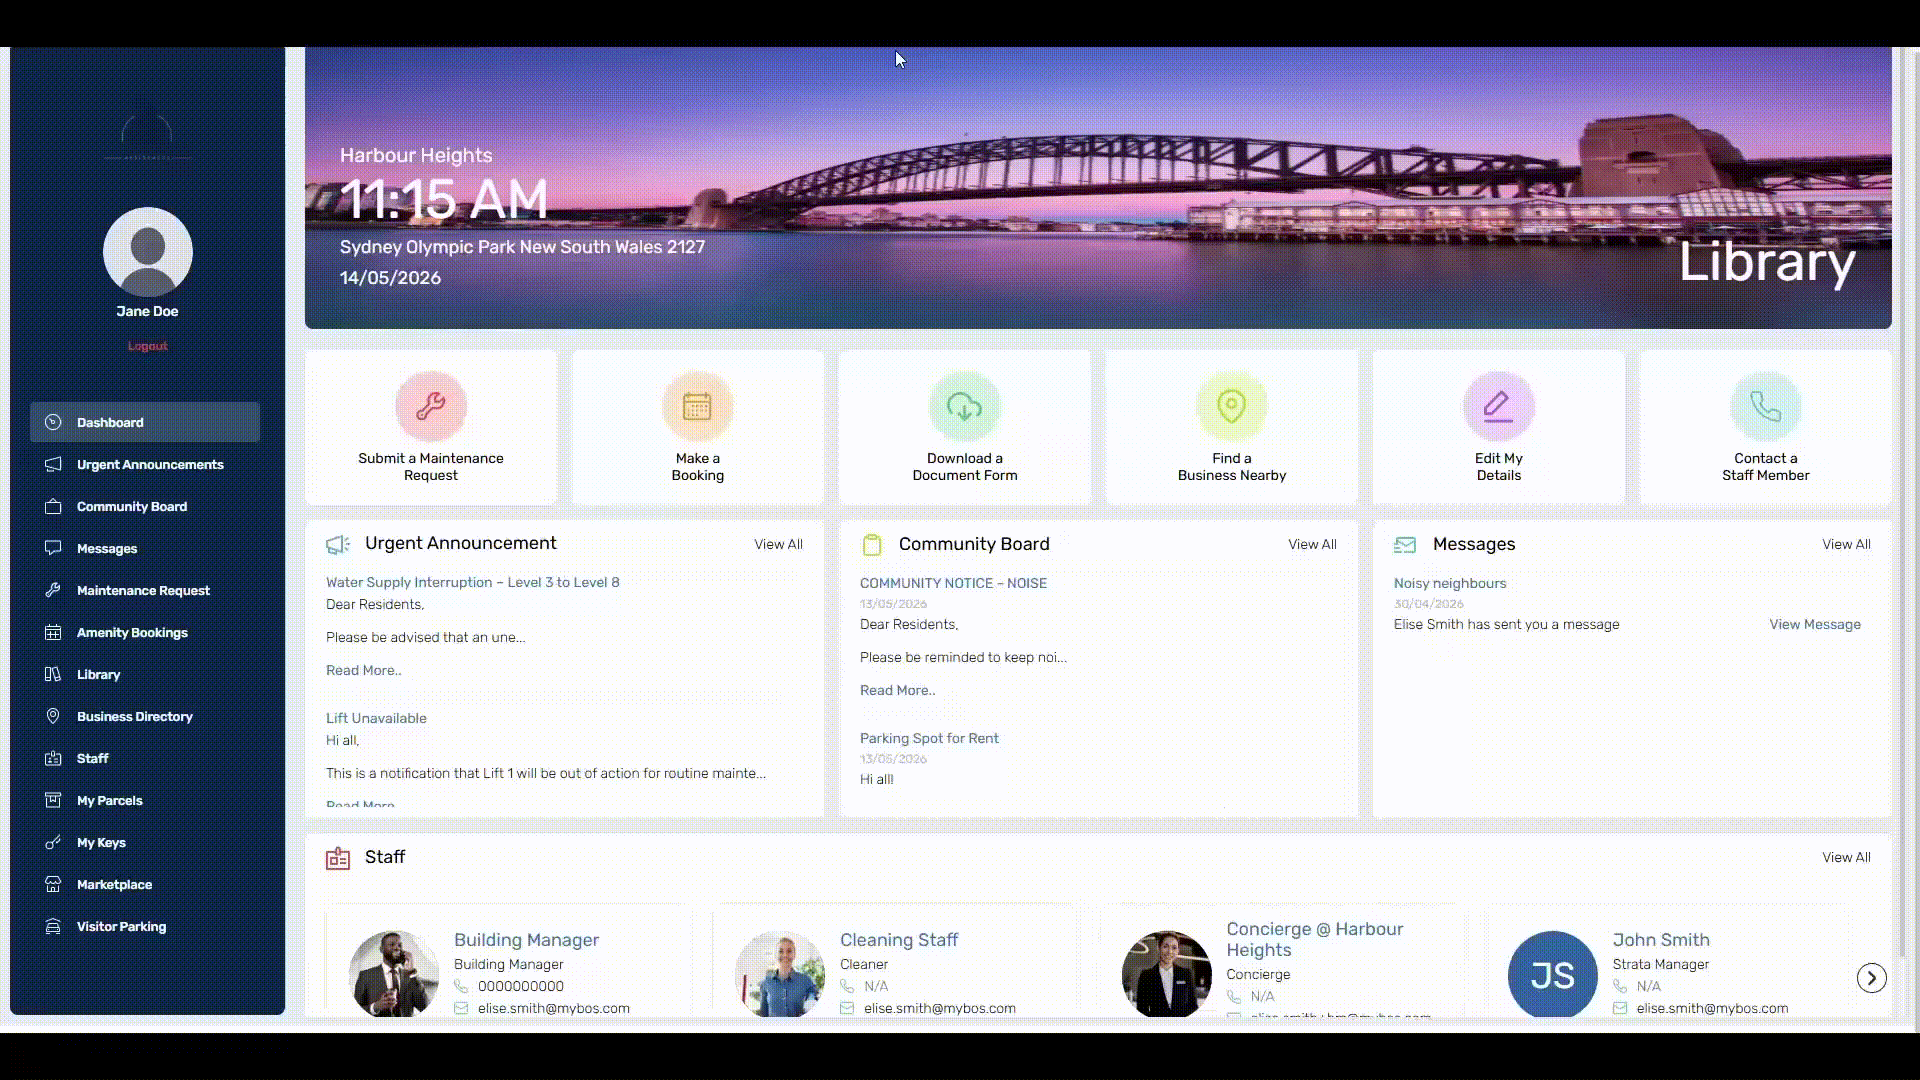This screenshot has width=1920, height=1080.
Task: Click the My Keys key sidebar icon
Action: pos(53,842)
